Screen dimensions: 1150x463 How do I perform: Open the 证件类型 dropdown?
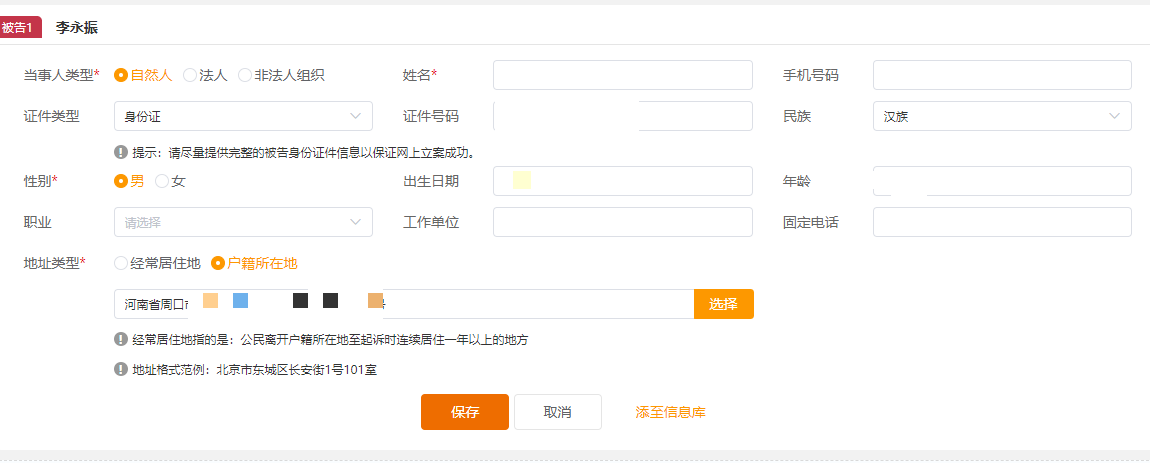click(x=243, y=116)
